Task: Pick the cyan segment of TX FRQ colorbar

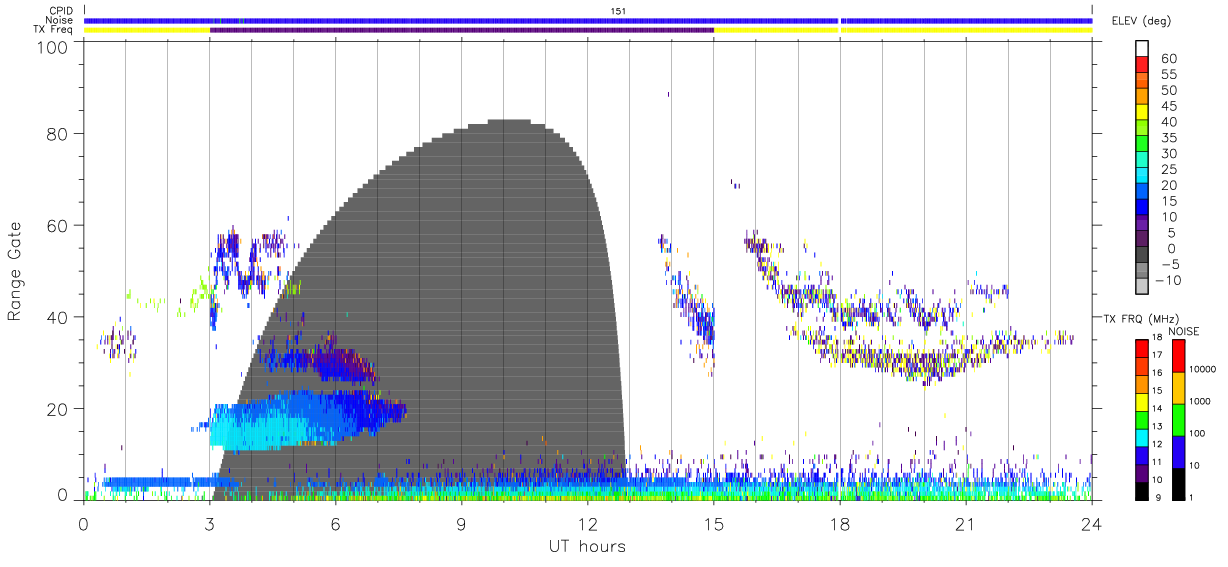Action: 1141,436
